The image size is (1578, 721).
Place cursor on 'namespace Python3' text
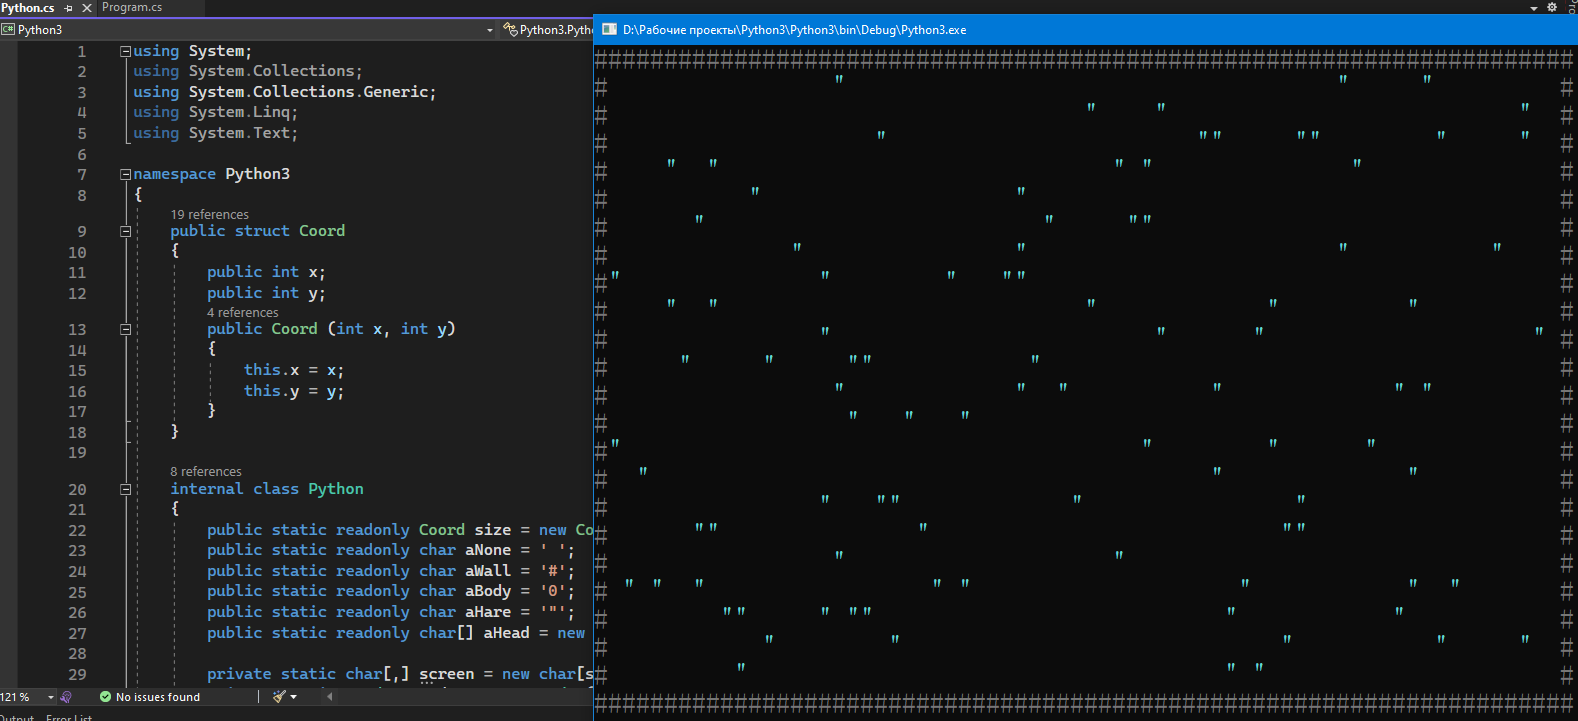coord(212,174)
